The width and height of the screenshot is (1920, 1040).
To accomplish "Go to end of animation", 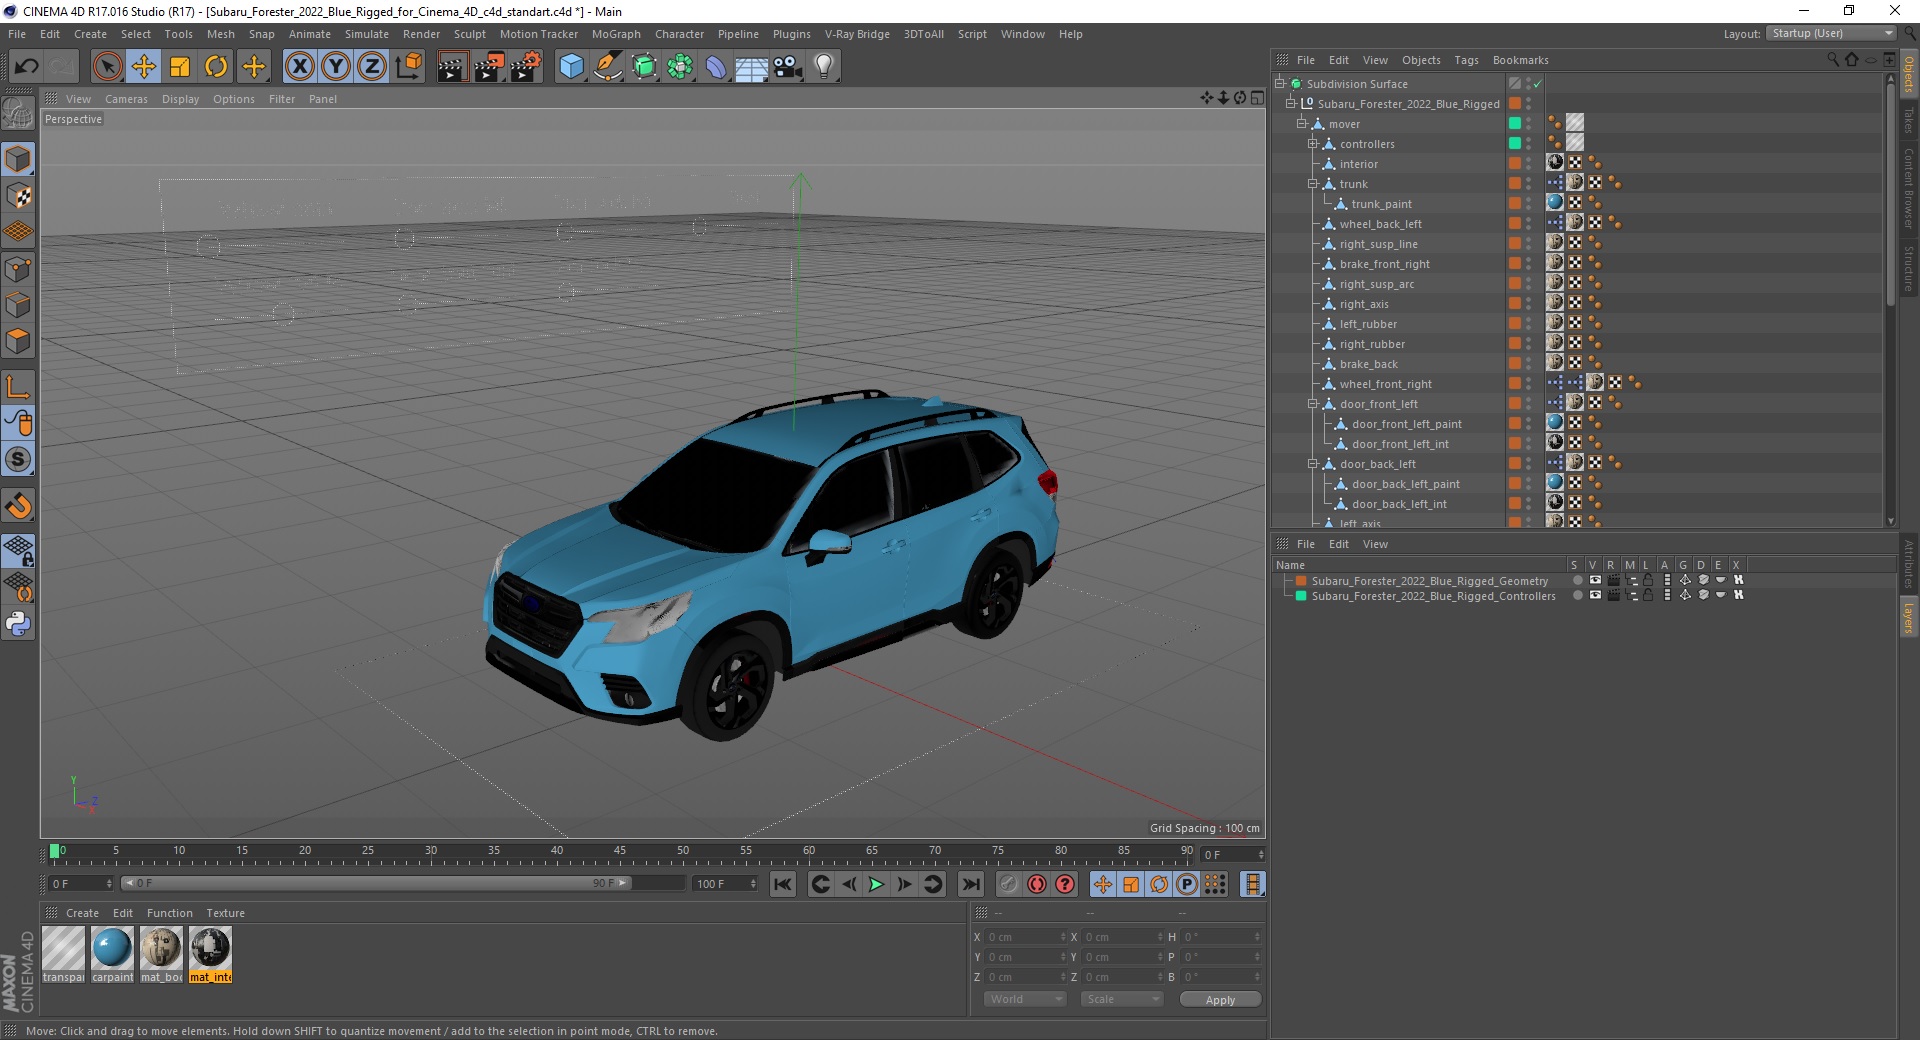I will pos(970,884).
